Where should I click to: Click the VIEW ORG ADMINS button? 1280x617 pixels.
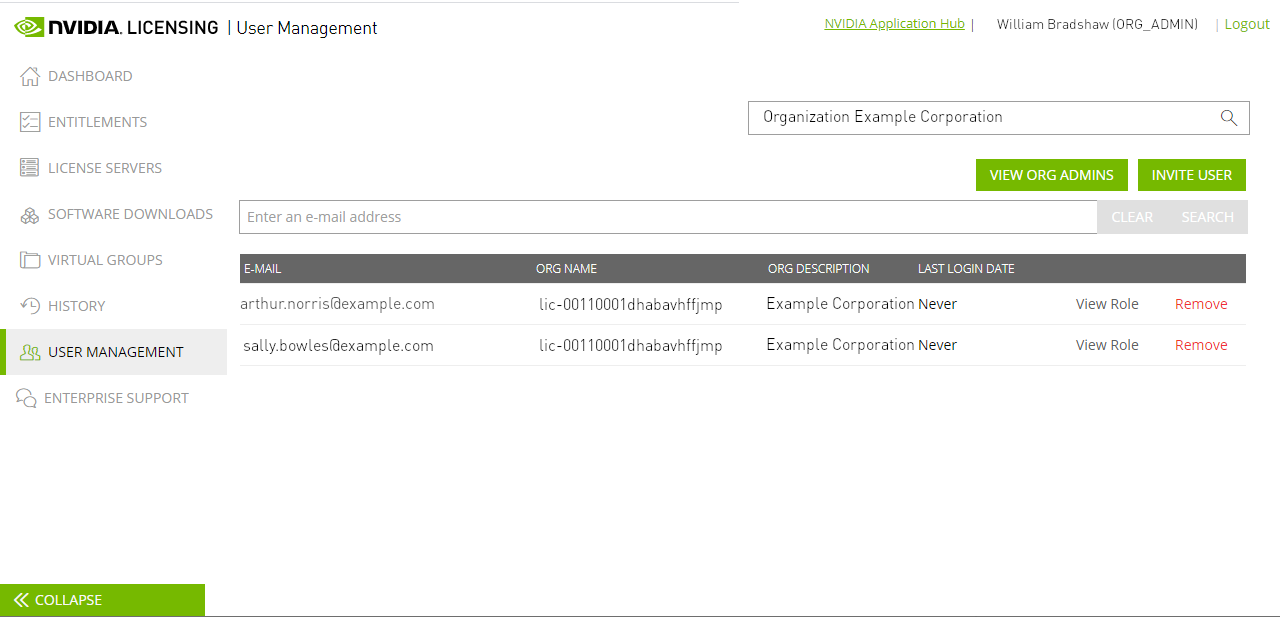(1051, 174)
